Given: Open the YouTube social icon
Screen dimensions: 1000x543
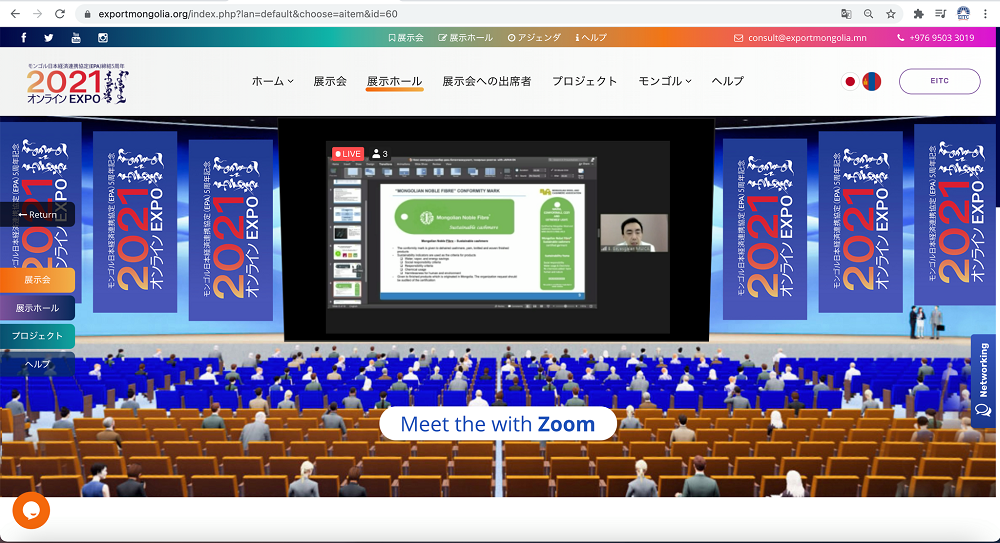Looking at the screenshot, I should (x=76, y=38).
